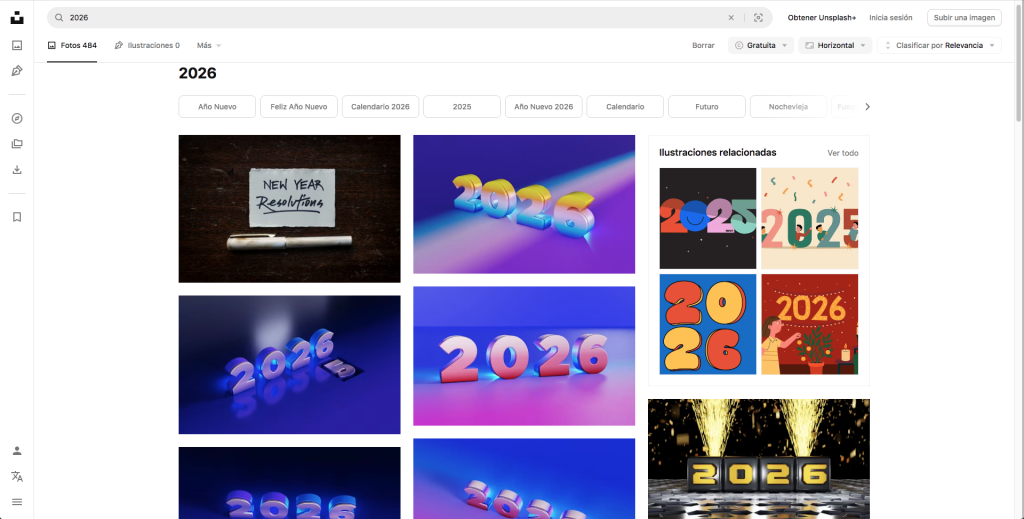Screen dimensions: 1024x519
Task: Expand the Más tab menu
Action: pos(209,45)
